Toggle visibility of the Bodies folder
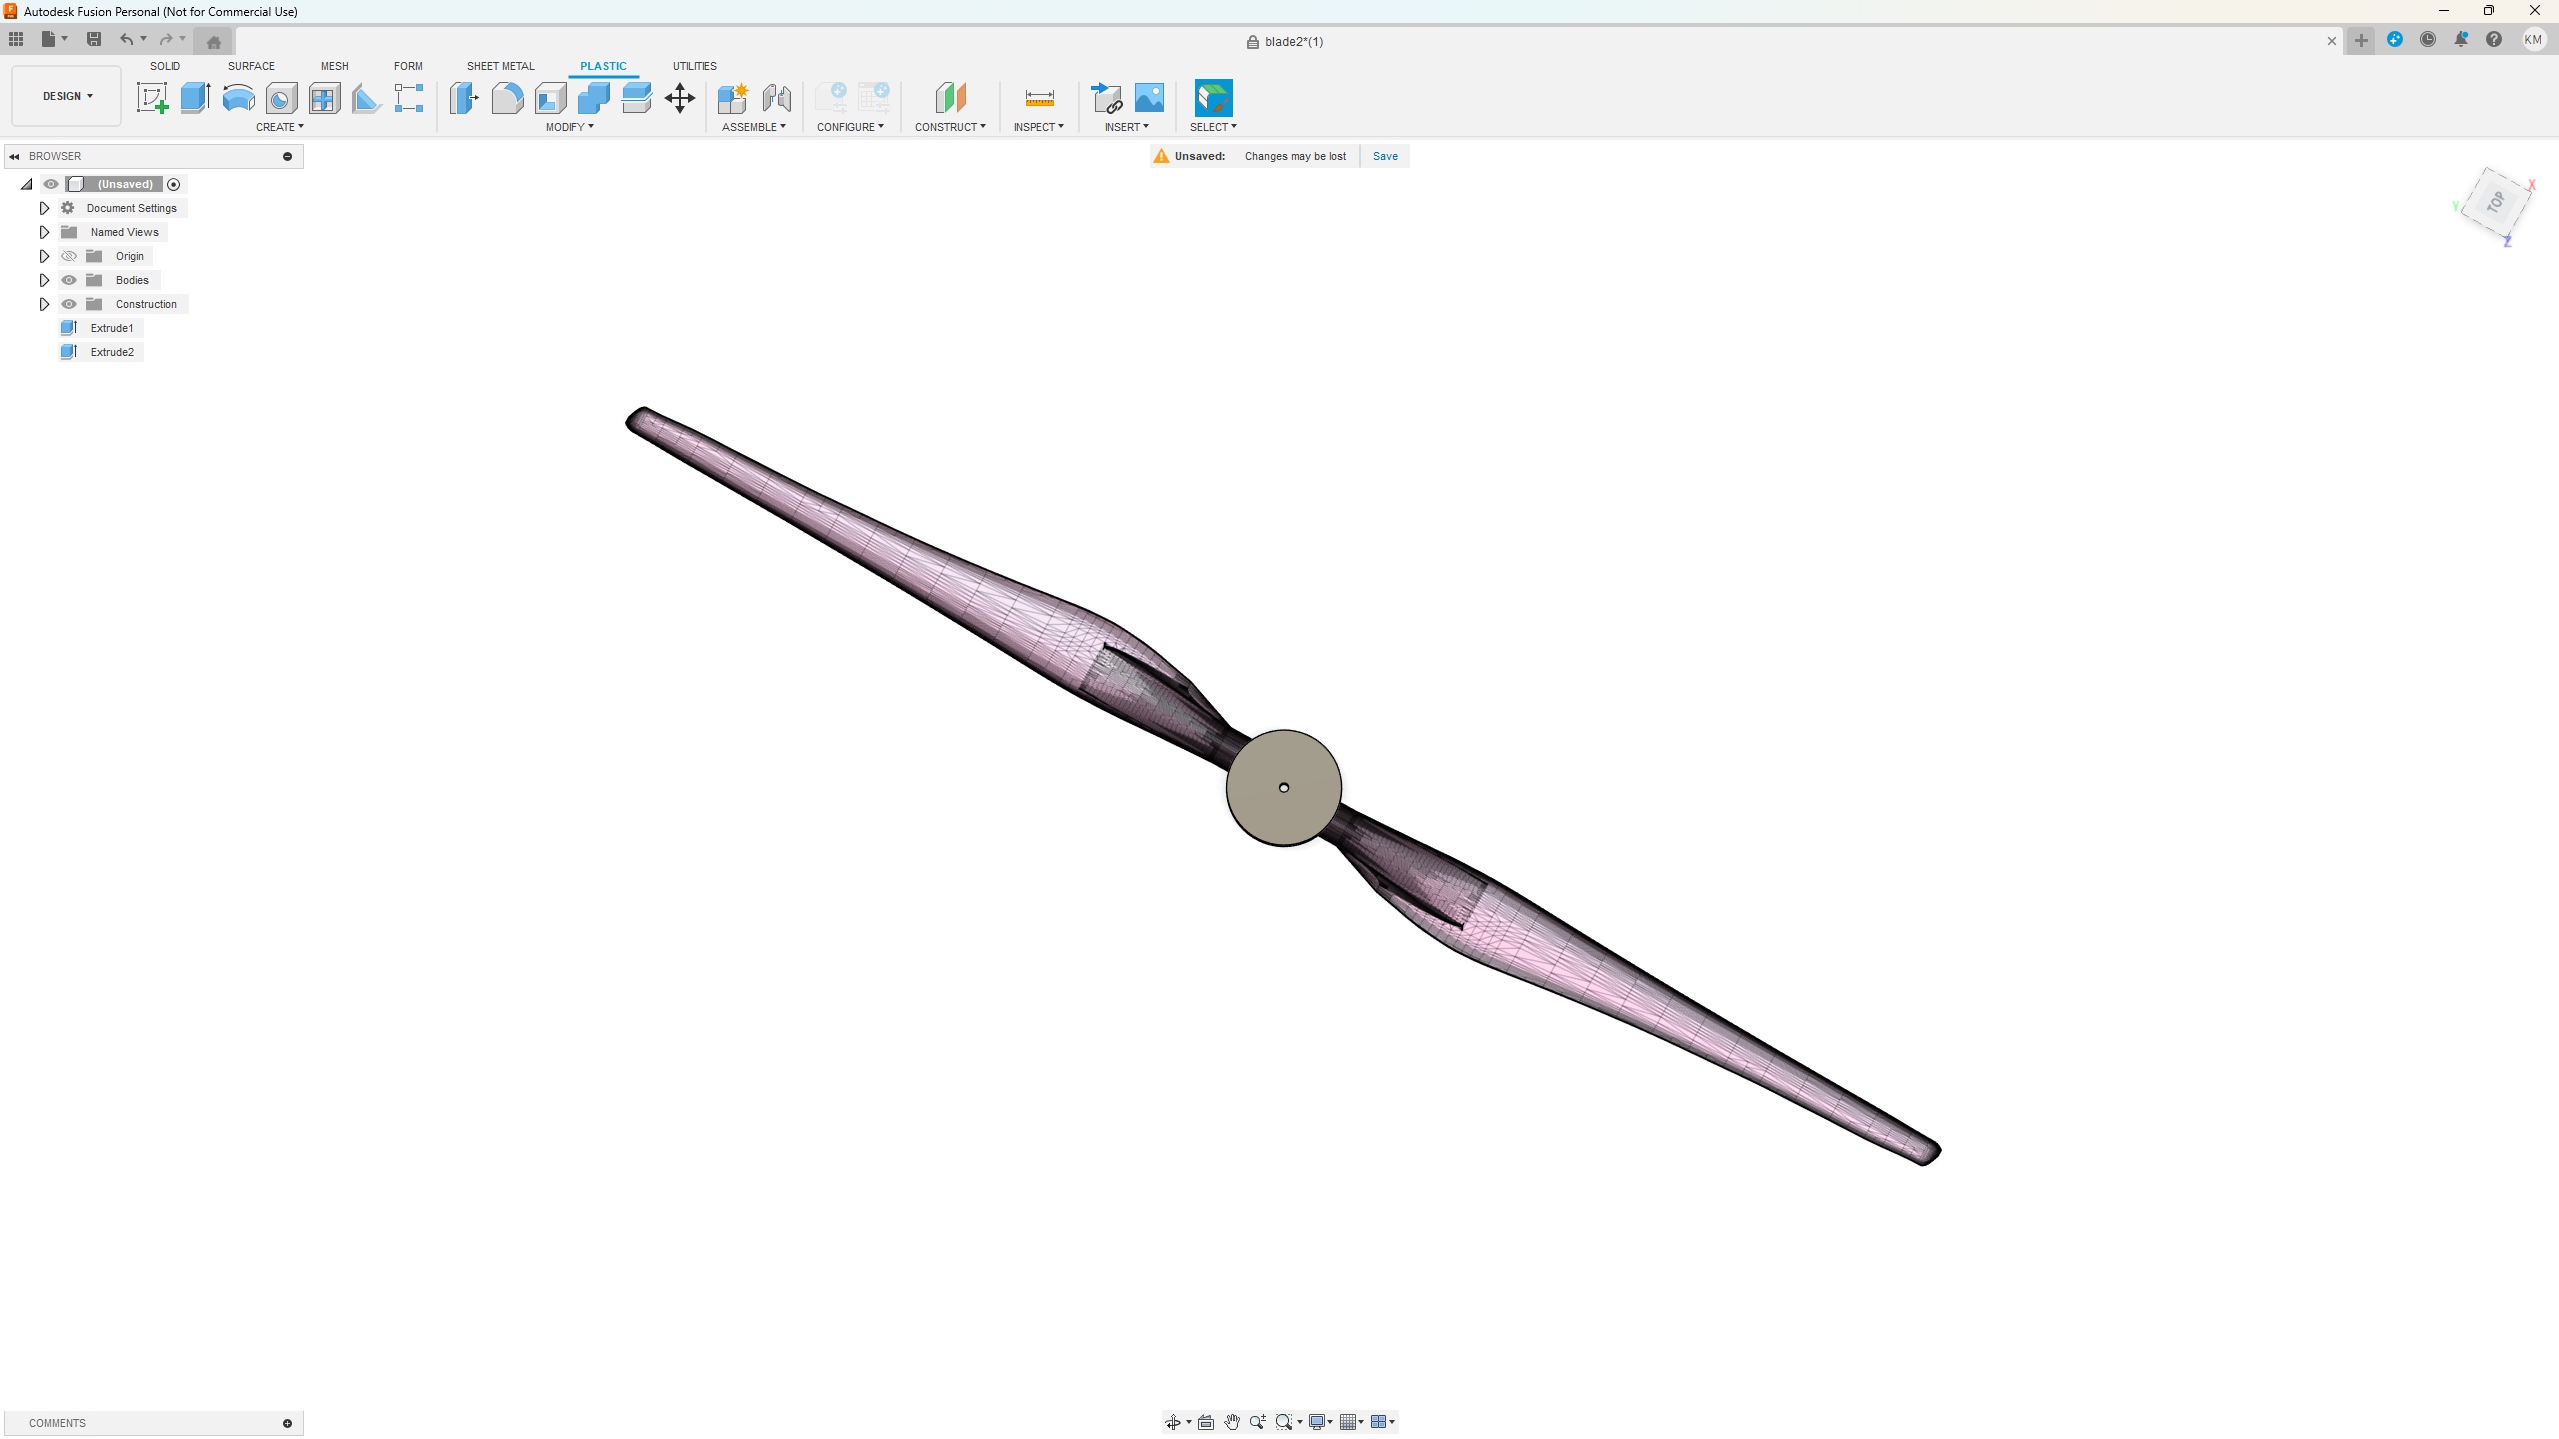This screenshot has width=2559, height=1439. (x=69, y=280)
